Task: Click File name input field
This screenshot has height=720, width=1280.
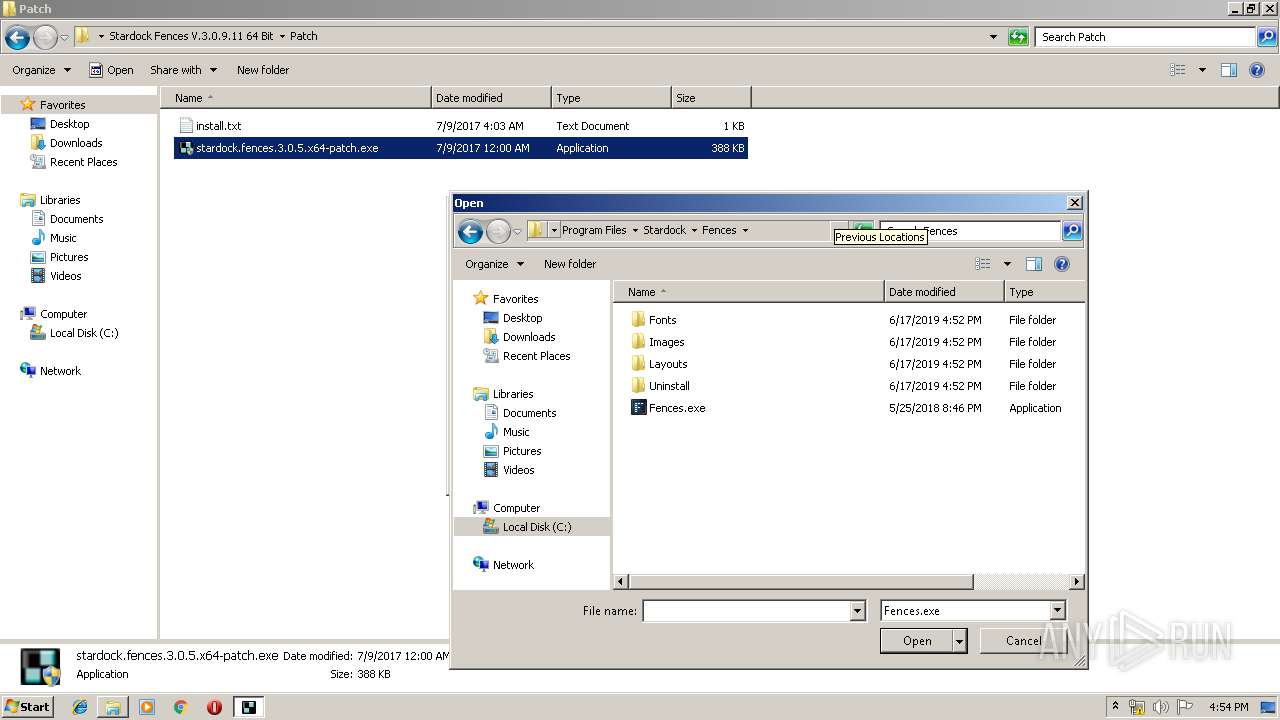Action: 746,611
